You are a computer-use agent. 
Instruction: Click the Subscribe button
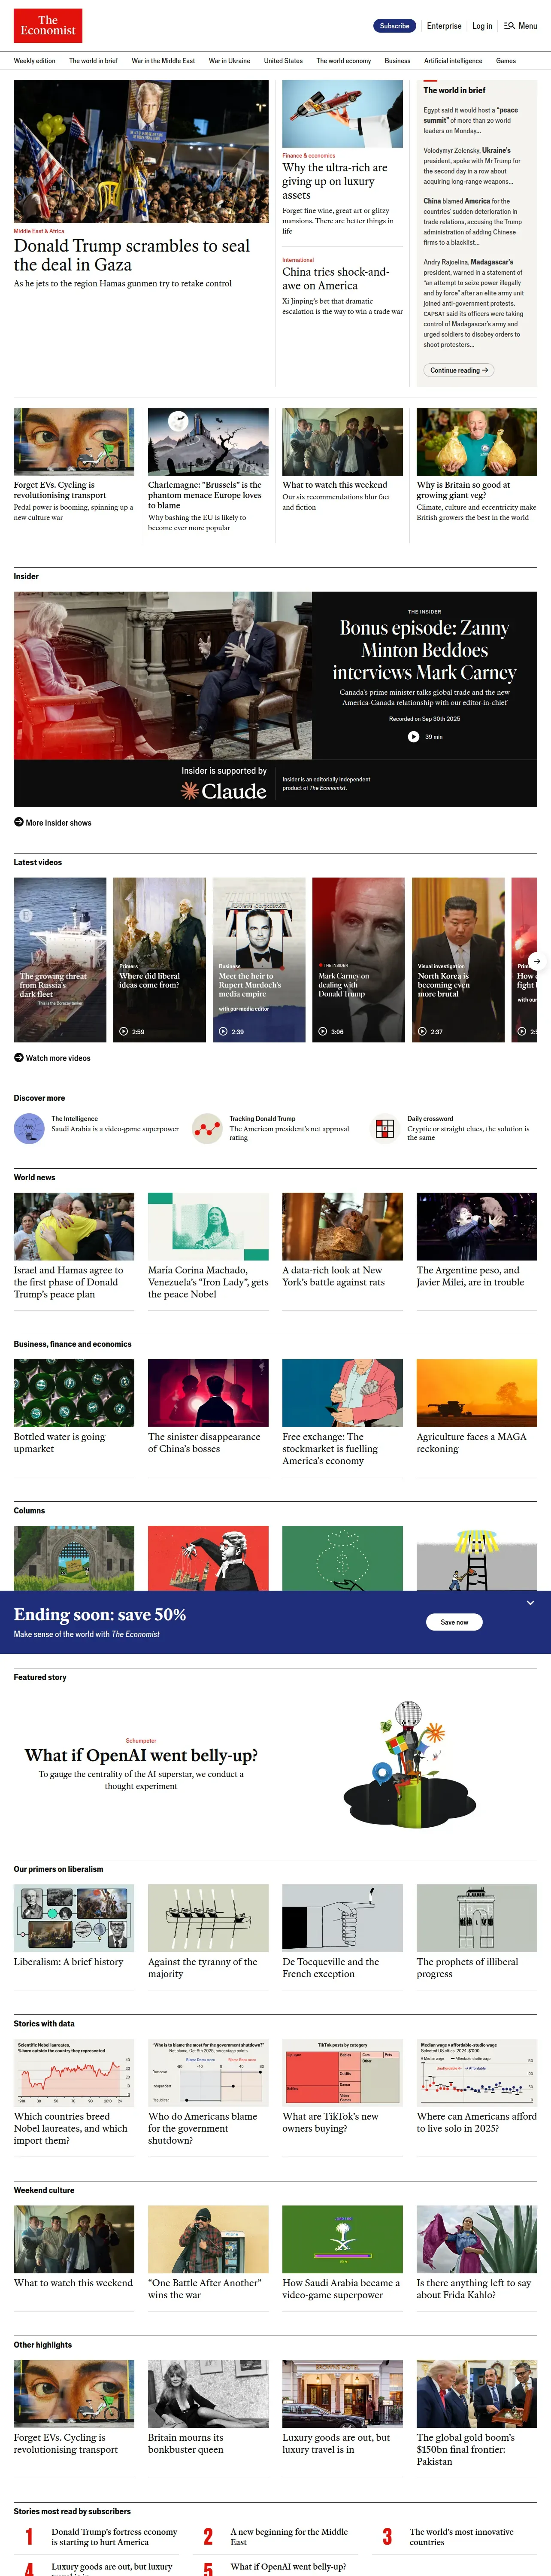tap(394, 26)
